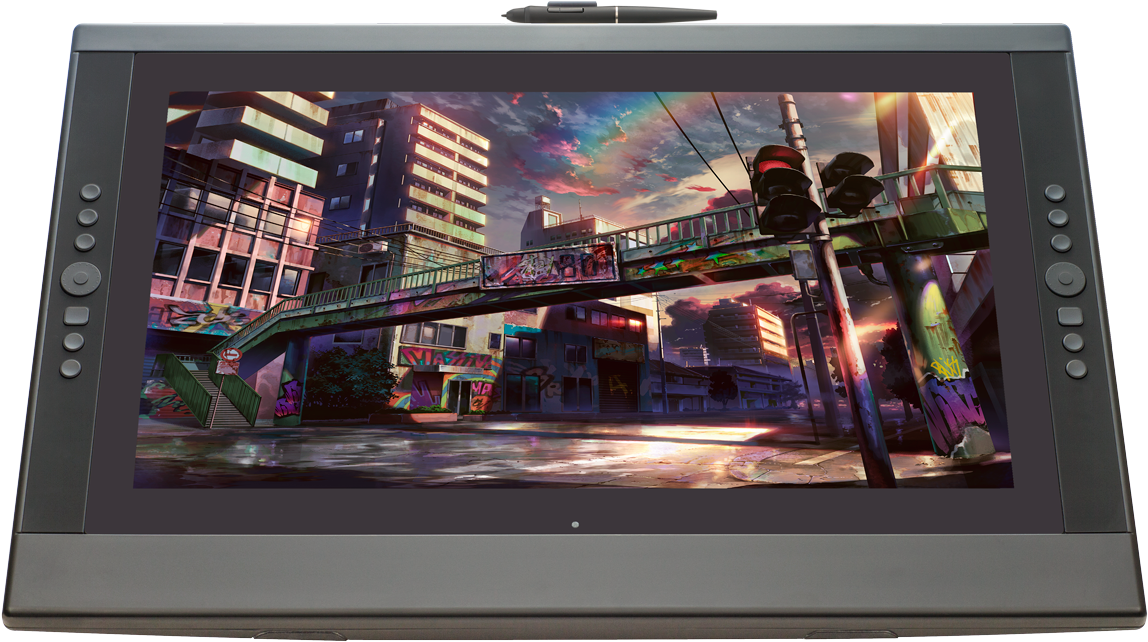The height and width of the screenshot is (642, 1148).
Task: Click the bottommost round button on right bezel
Action: pyautogui.click(x=1076, y=368)
